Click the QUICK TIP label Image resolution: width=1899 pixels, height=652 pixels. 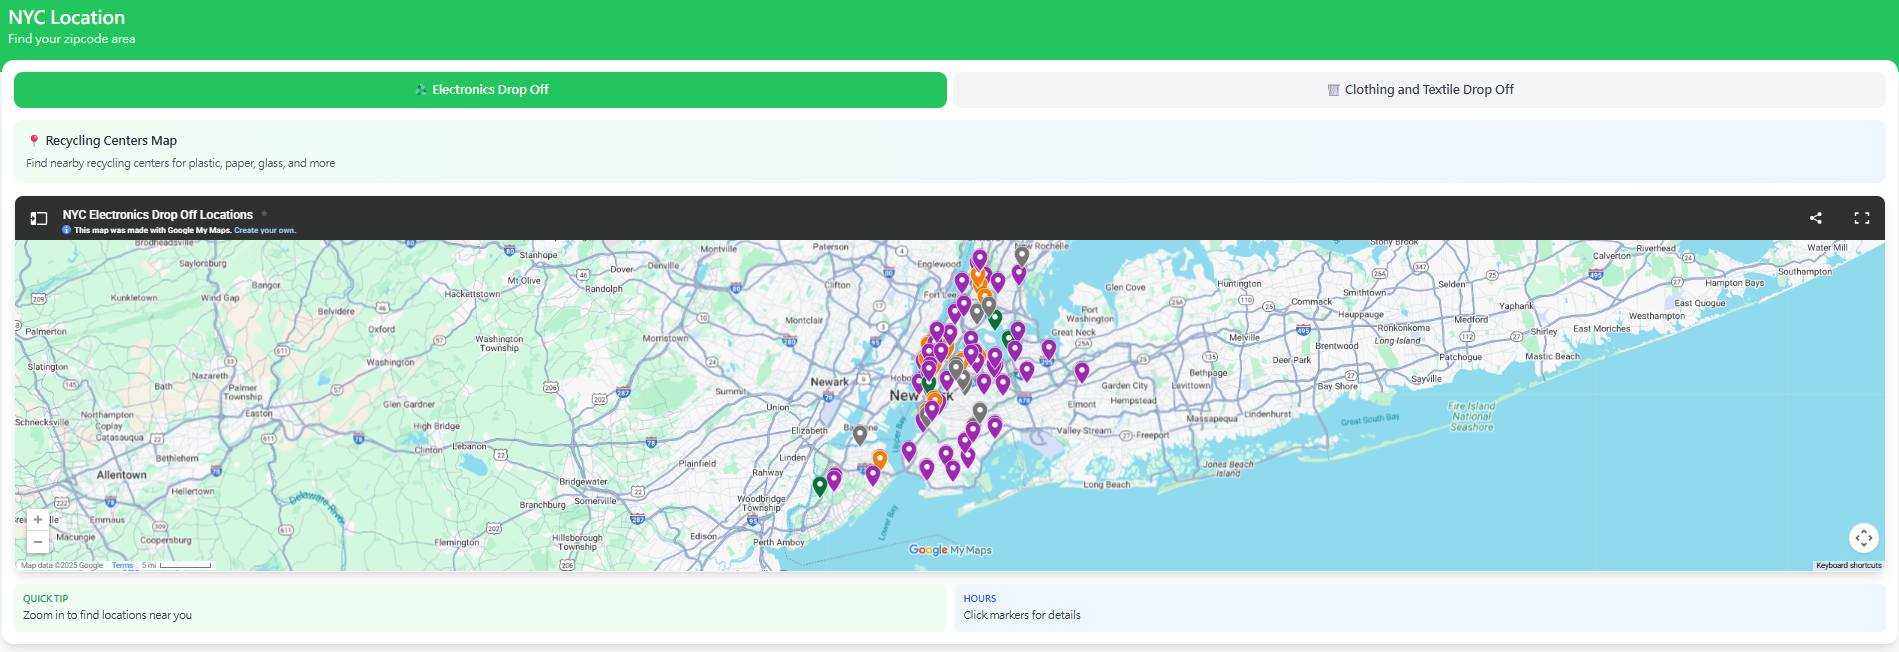pyautogui.click(x=46, y=599)
